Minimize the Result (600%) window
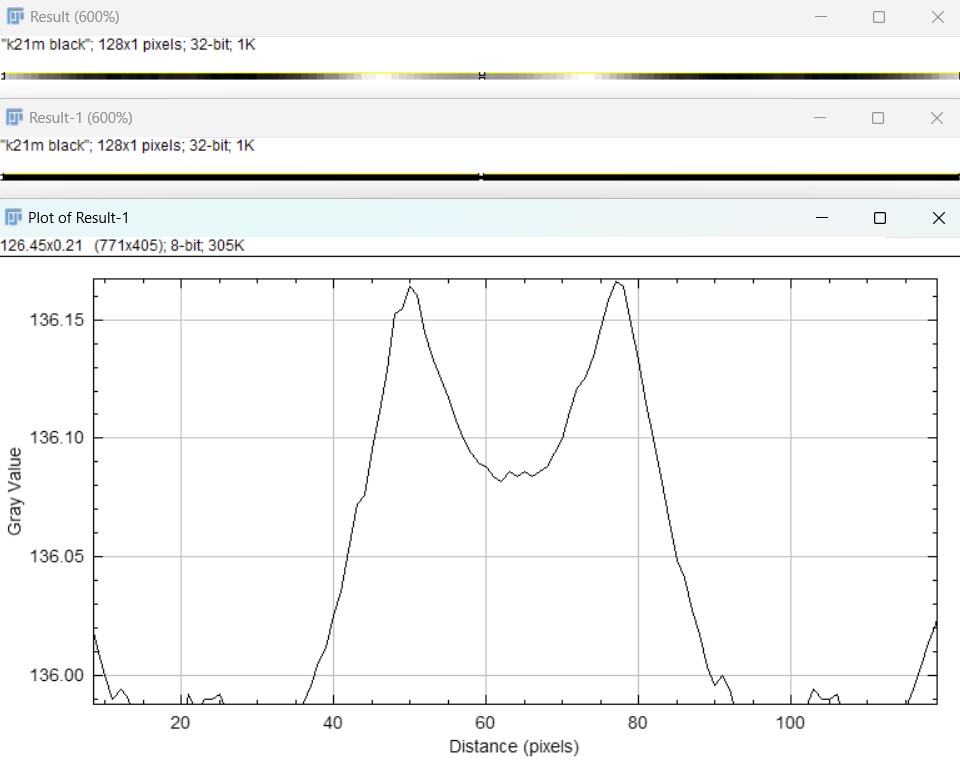Image resolution: width=960 pixels, height=763 pixels. (x=820, y=17)
